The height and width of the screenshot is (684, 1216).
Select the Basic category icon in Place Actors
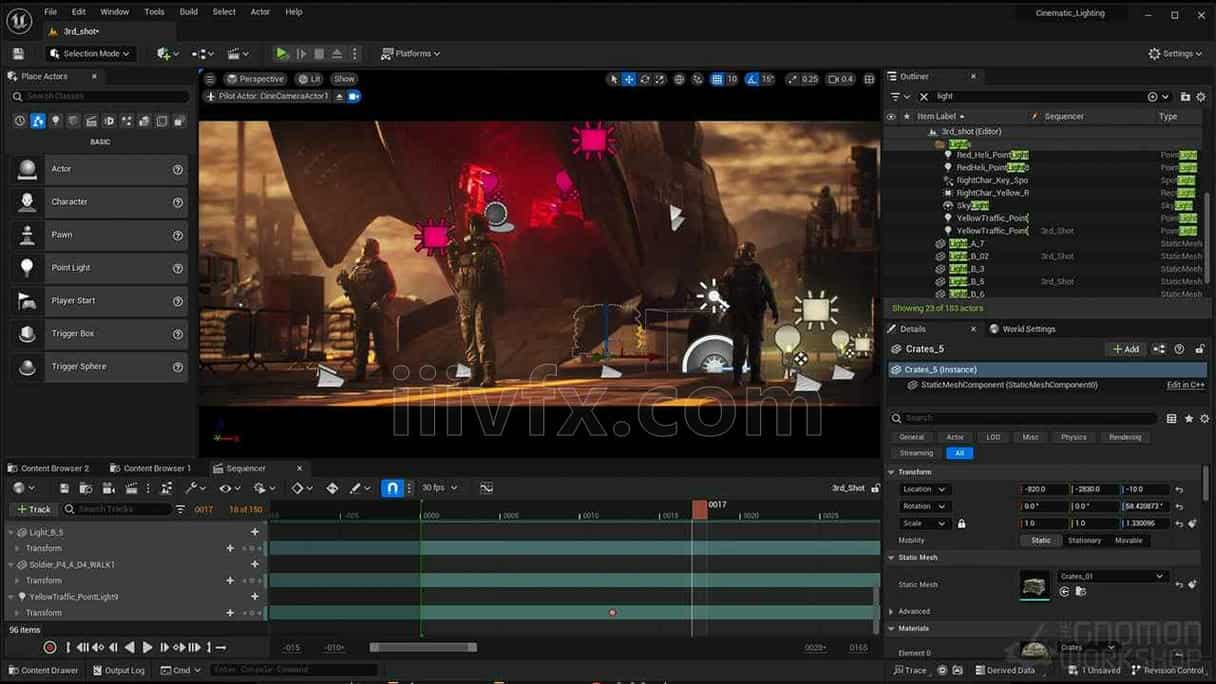tap(37, 121)
